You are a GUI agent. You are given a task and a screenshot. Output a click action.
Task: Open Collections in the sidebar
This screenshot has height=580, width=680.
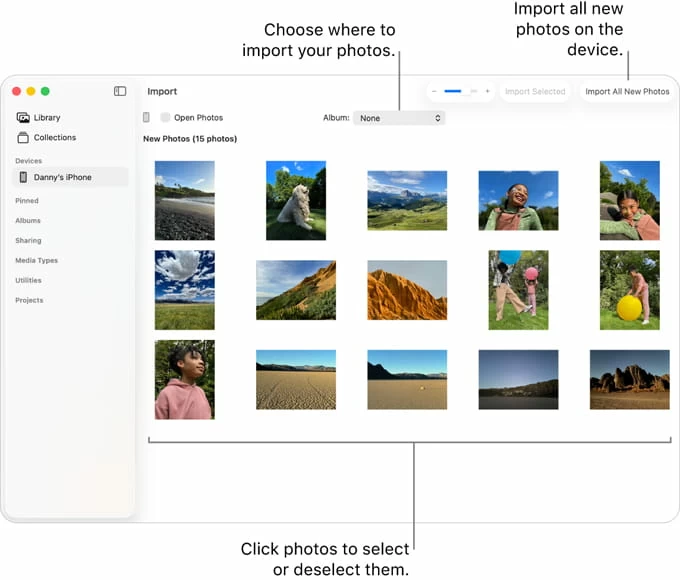pos(54,138)
